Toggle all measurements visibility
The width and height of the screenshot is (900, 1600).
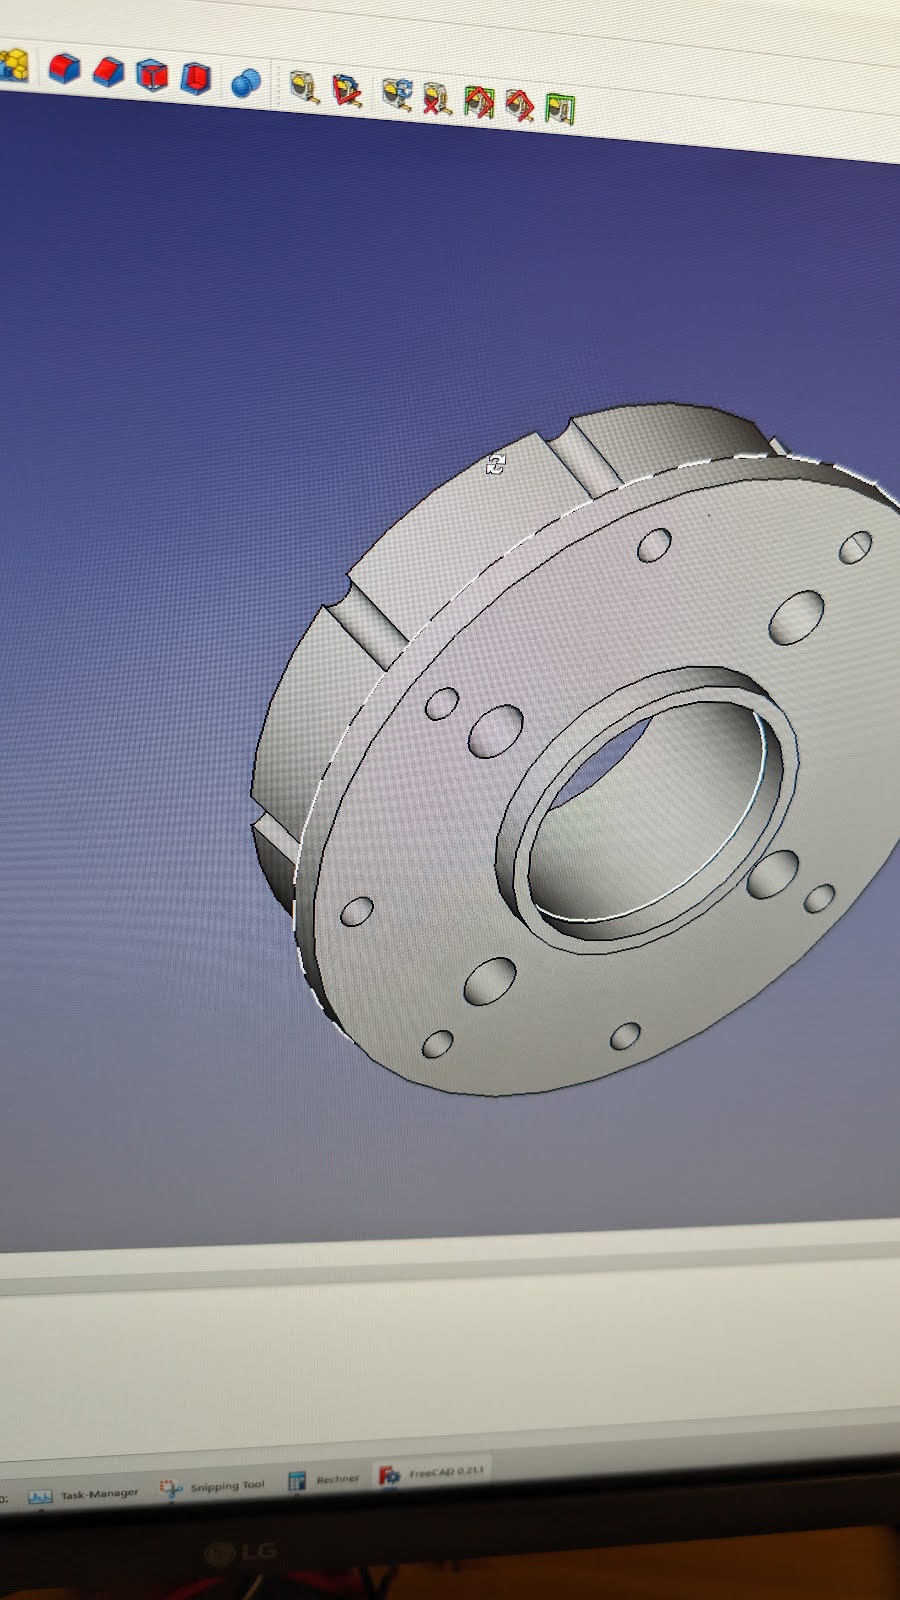[x=478, y=102]
